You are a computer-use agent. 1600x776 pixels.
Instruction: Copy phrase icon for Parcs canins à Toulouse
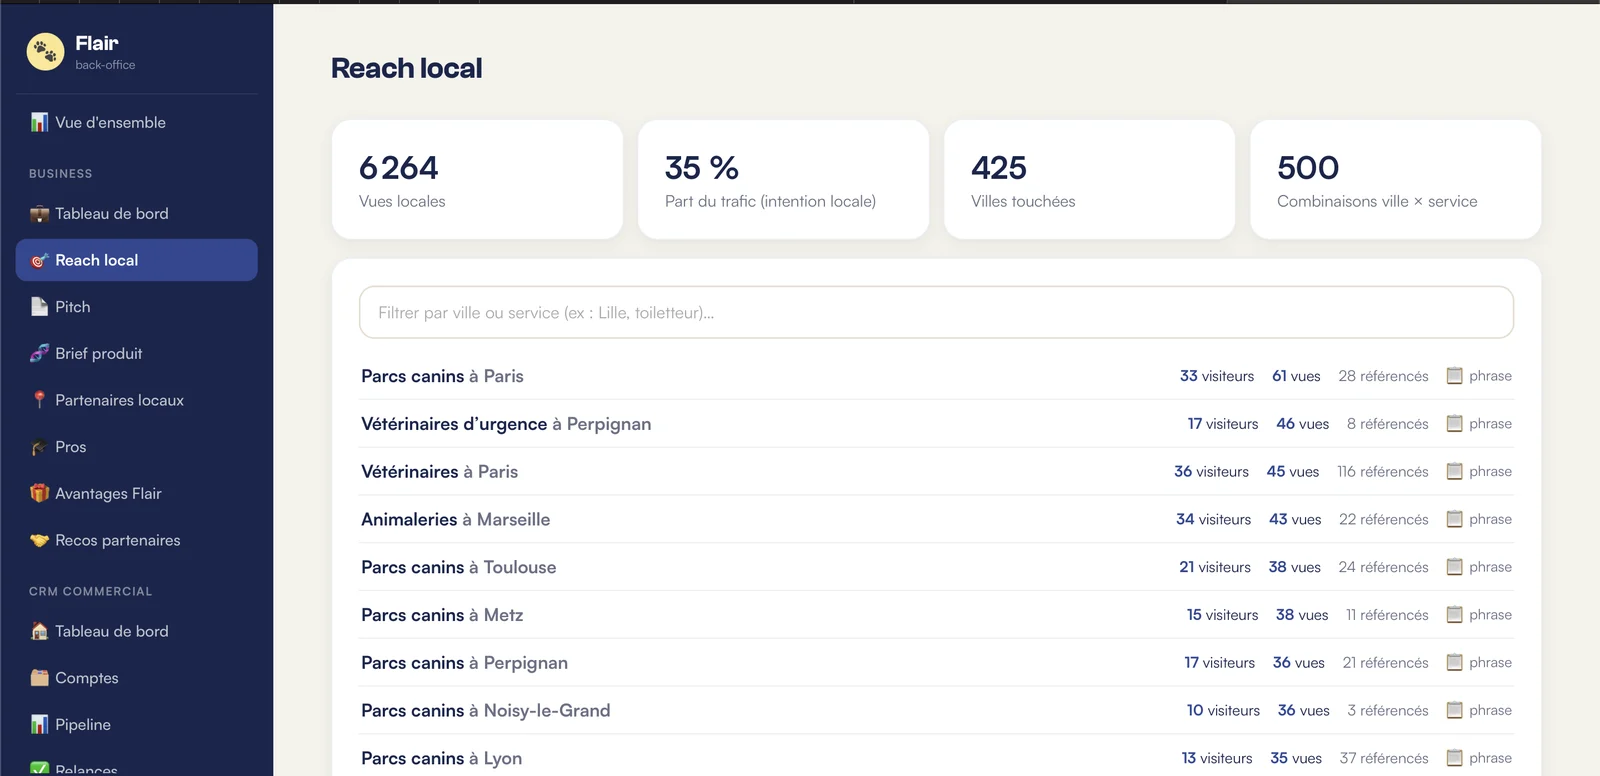[x=1455, y=567]
